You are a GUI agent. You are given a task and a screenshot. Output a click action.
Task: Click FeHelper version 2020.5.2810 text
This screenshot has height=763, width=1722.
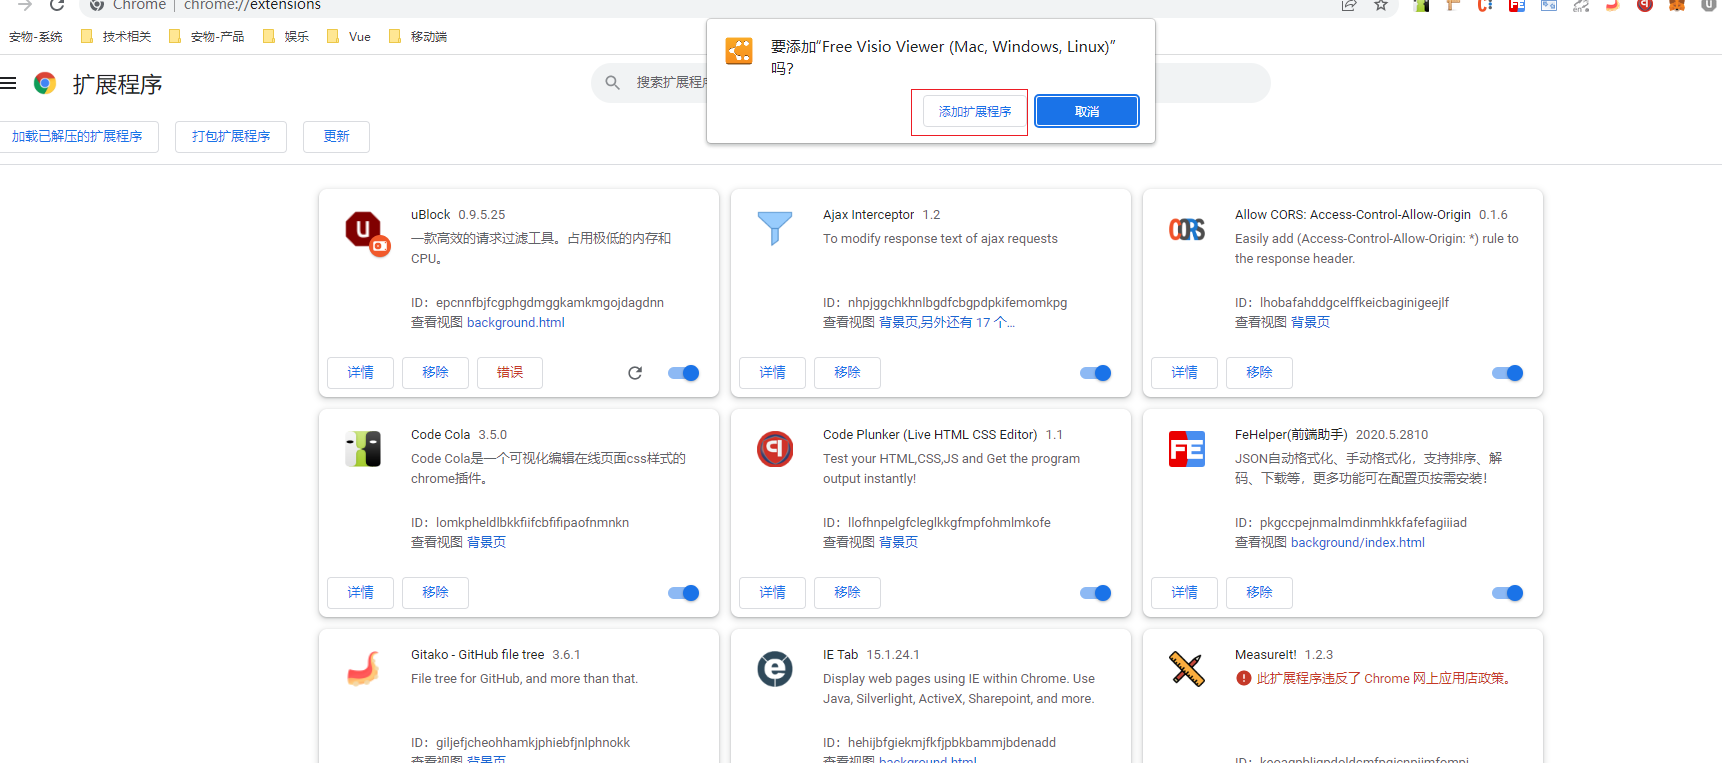(1392, 435)
